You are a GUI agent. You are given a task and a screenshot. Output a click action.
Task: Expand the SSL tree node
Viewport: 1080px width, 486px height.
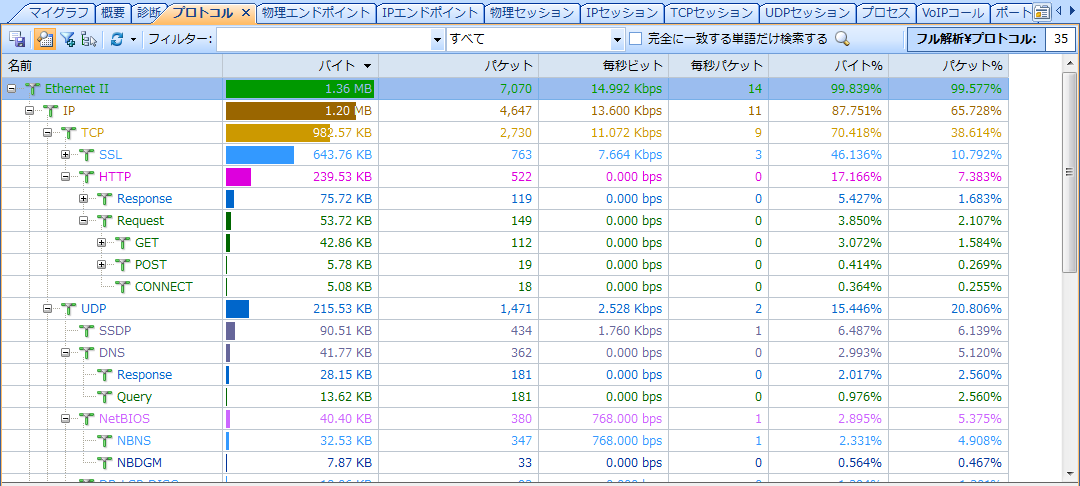66,155
